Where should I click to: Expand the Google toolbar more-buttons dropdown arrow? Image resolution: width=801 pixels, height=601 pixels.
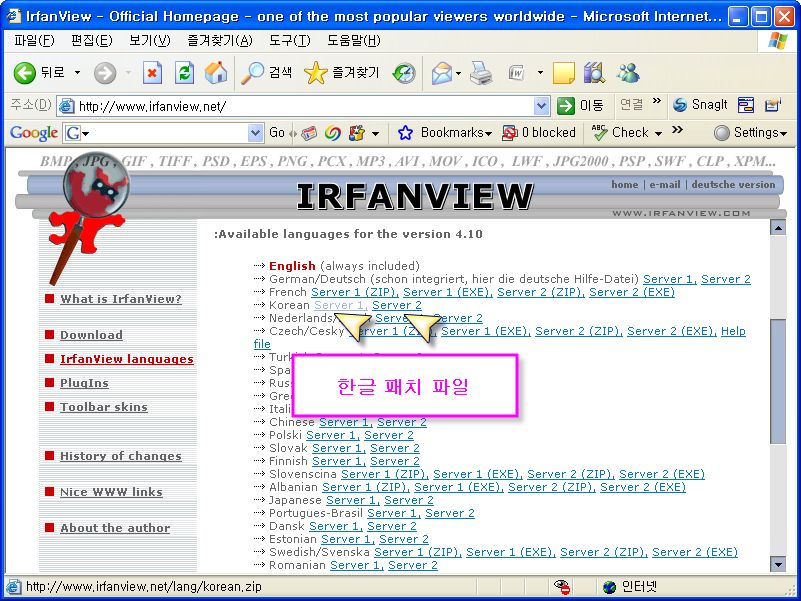click(x=375, y=134)
